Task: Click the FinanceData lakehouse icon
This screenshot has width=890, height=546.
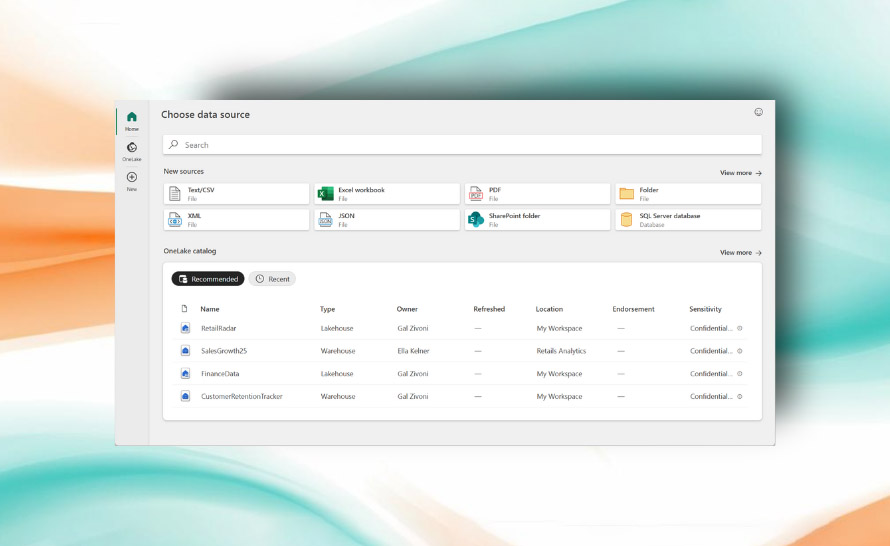Action: (185, 373)
